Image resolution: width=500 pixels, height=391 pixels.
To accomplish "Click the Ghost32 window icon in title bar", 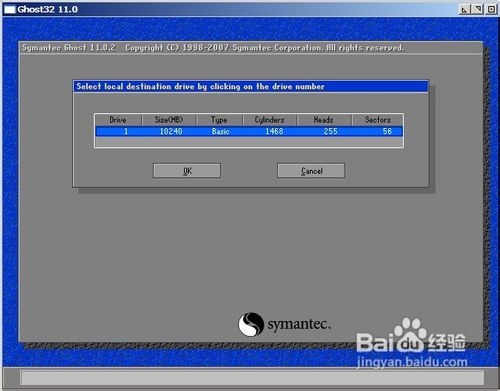I will (x=10, y=9).
